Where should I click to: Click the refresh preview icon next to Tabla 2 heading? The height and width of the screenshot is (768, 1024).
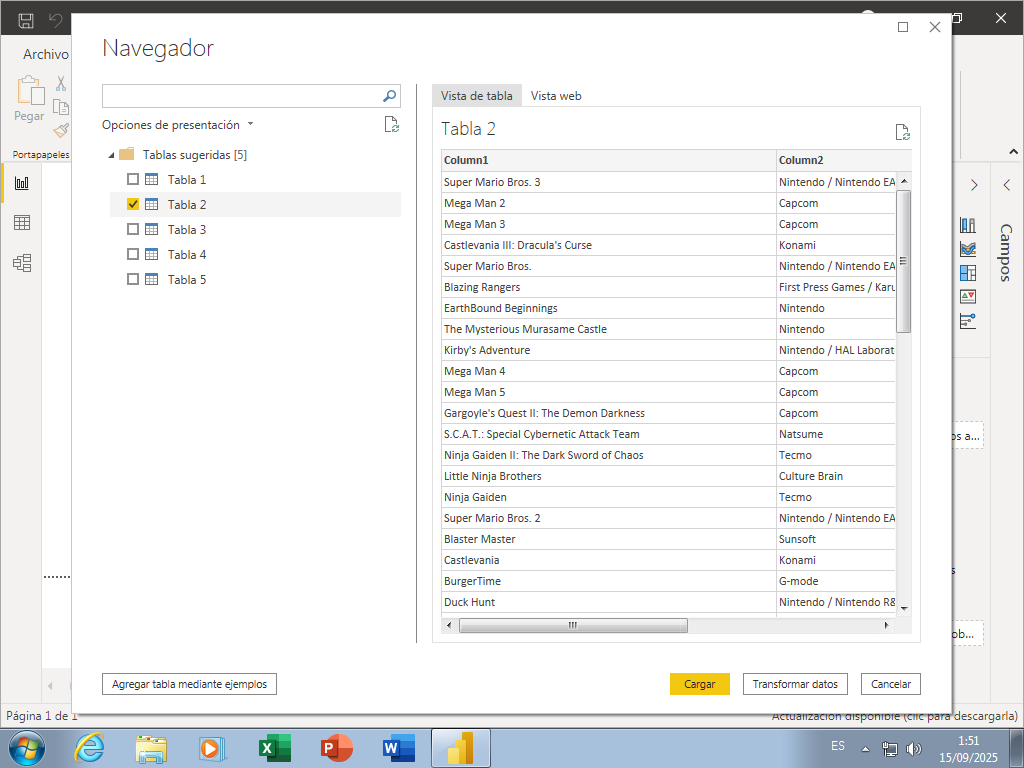tap(903, 132)
